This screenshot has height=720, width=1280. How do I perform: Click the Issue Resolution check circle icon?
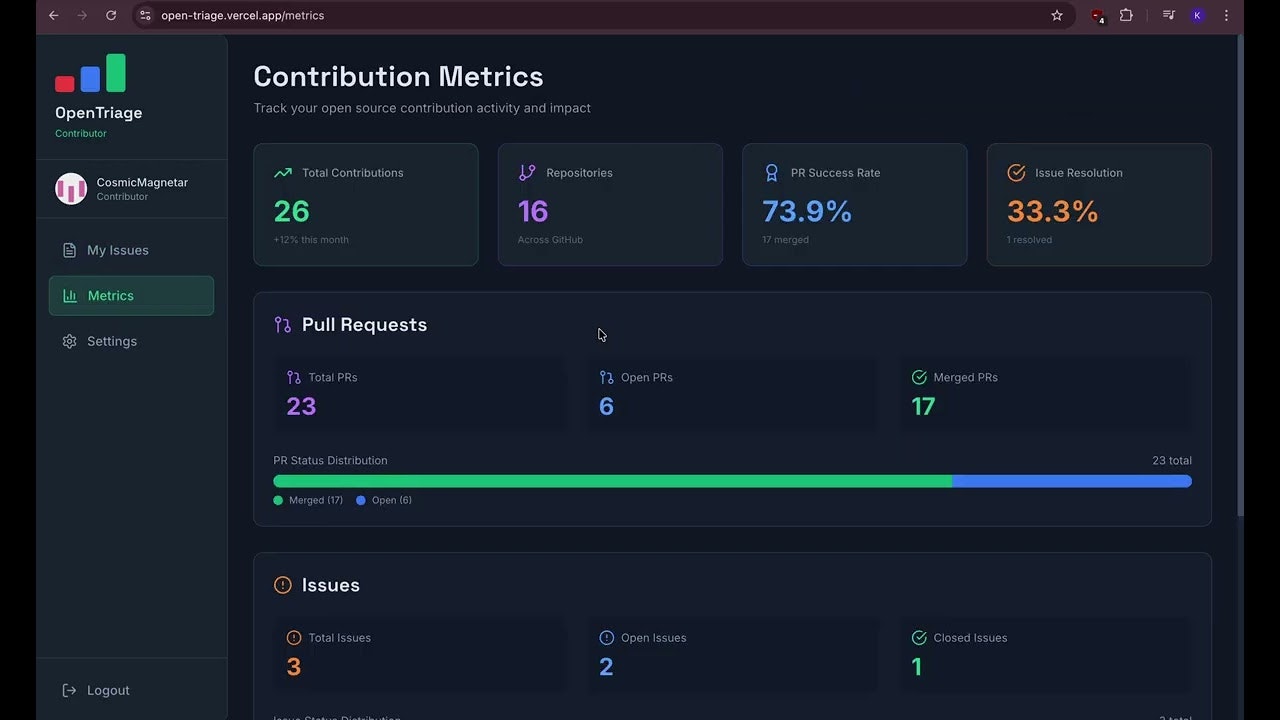tap(1016, 173)
